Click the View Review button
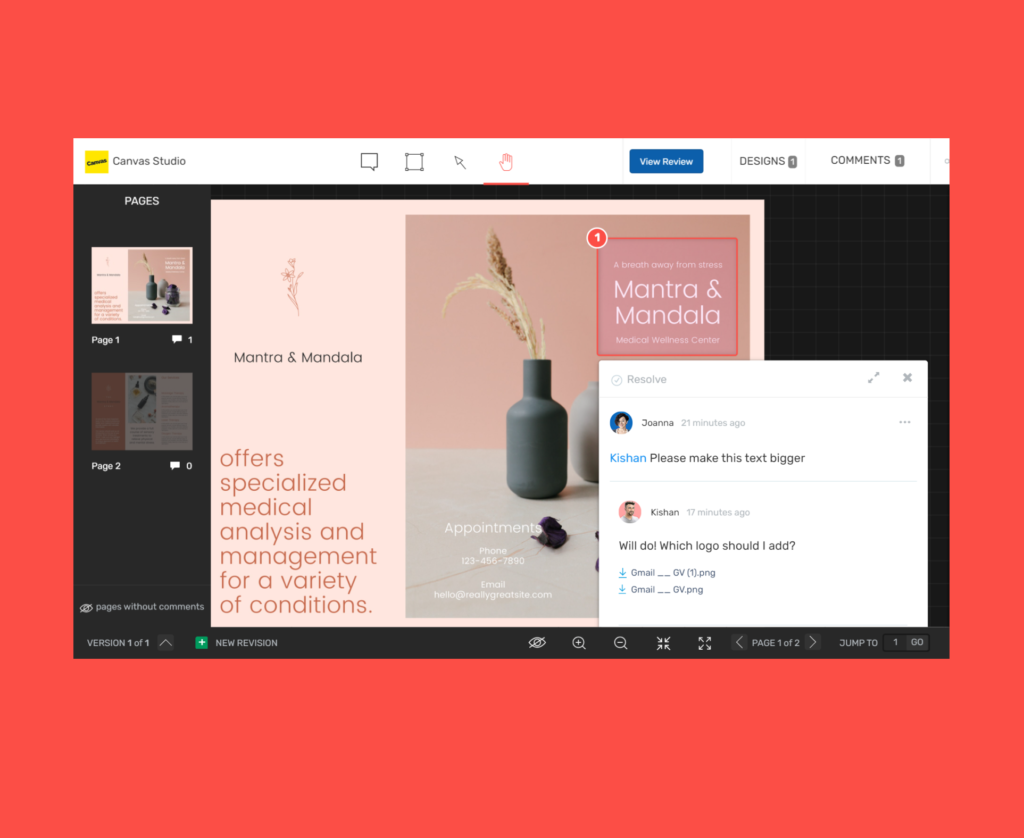 point(665,160)
